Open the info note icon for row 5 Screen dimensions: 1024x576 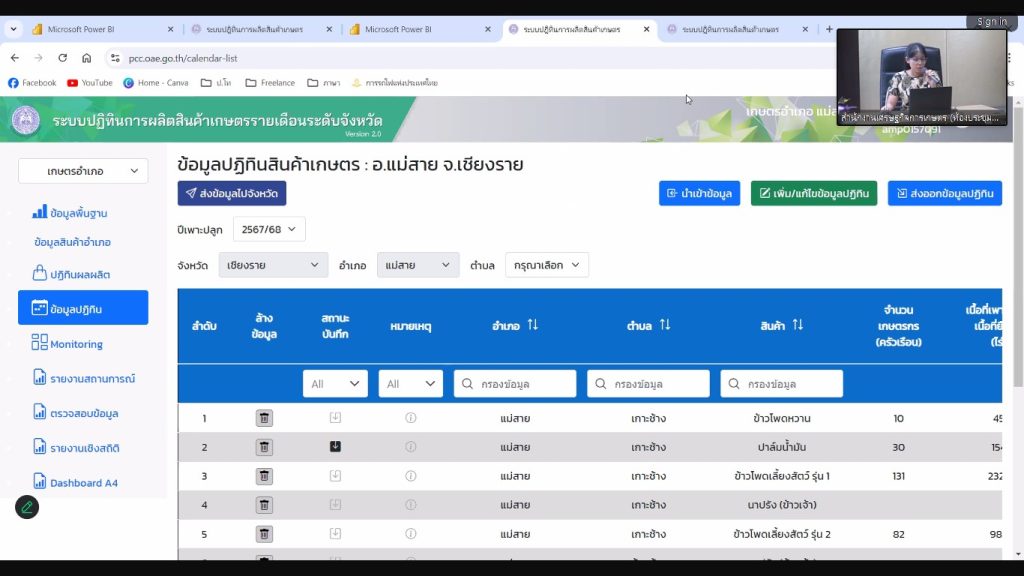[411, 534]
